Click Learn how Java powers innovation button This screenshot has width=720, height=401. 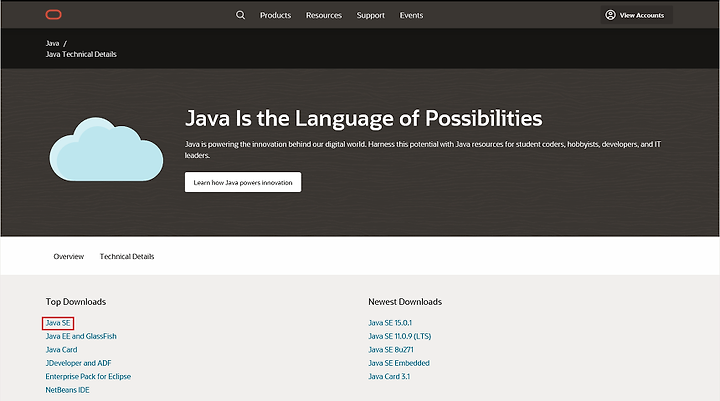pyautogui.click(x=243, y=182)
